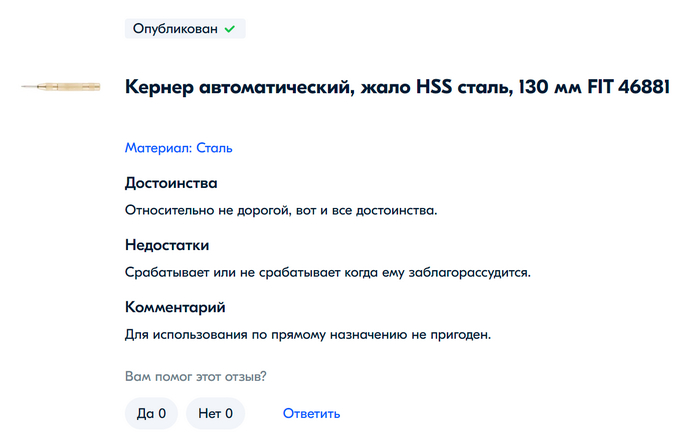Viewport: 700px width, 444px height.
Task: Click the "FIT 46881" model number in the title
Action: click(x=627, y=88)
